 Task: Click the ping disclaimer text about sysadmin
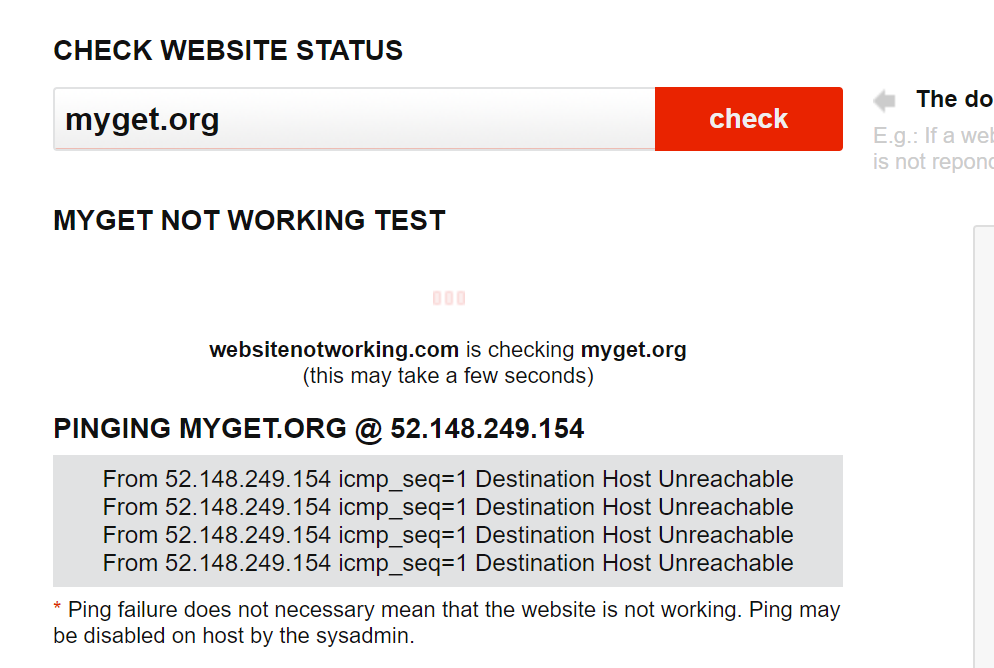[446, 622]
